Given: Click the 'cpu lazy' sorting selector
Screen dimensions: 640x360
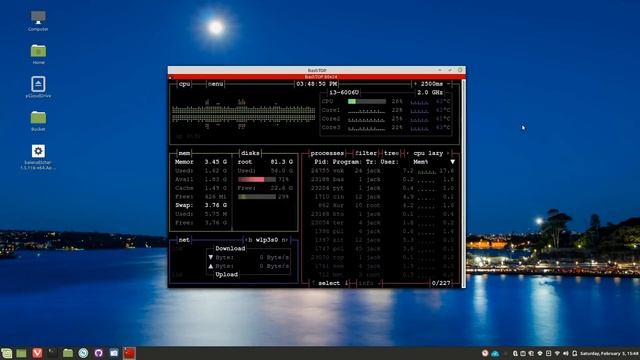Looking at the screenshot, I should (x=428, y=153).
